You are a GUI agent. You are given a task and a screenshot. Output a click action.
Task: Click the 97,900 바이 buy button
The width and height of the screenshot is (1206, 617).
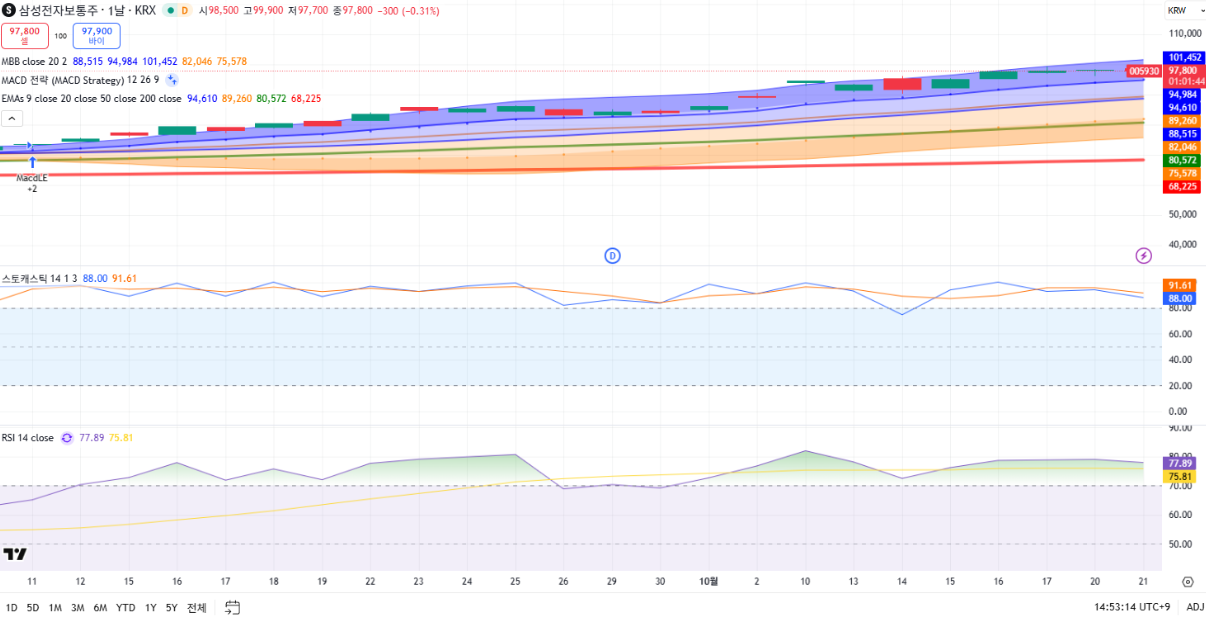pos(96,36)
